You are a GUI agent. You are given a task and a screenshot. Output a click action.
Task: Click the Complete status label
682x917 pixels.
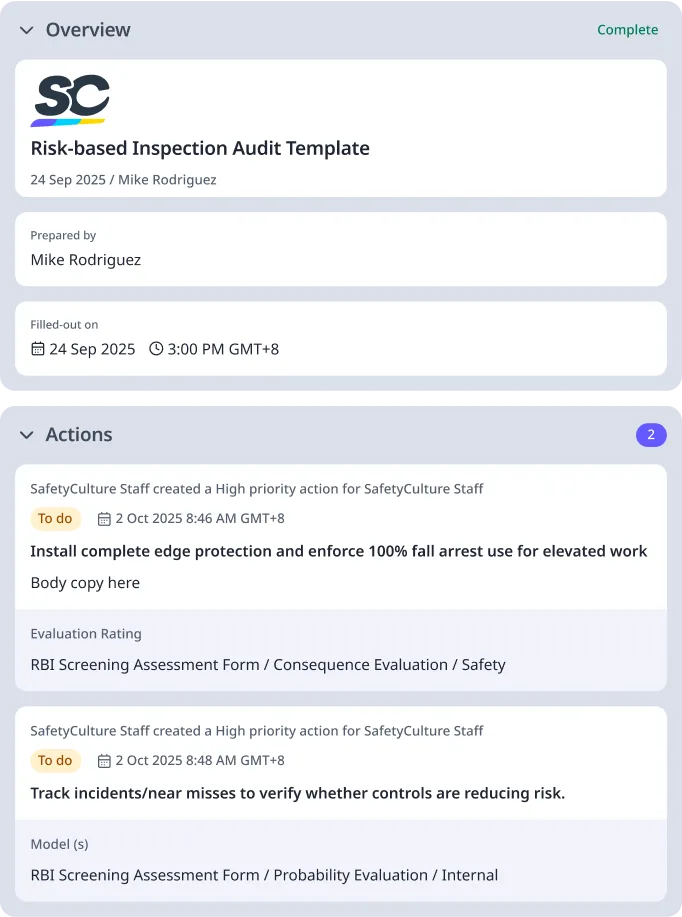point(627,30)
